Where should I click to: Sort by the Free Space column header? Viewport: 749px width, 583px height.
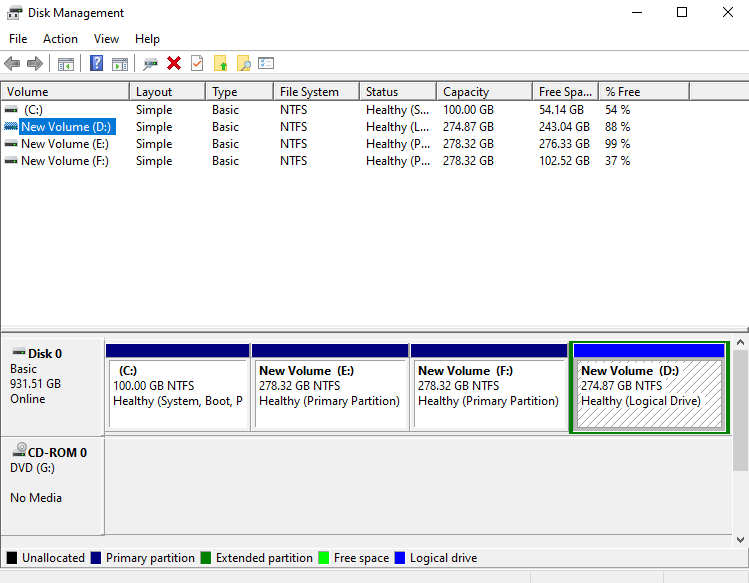coord(566,92)
